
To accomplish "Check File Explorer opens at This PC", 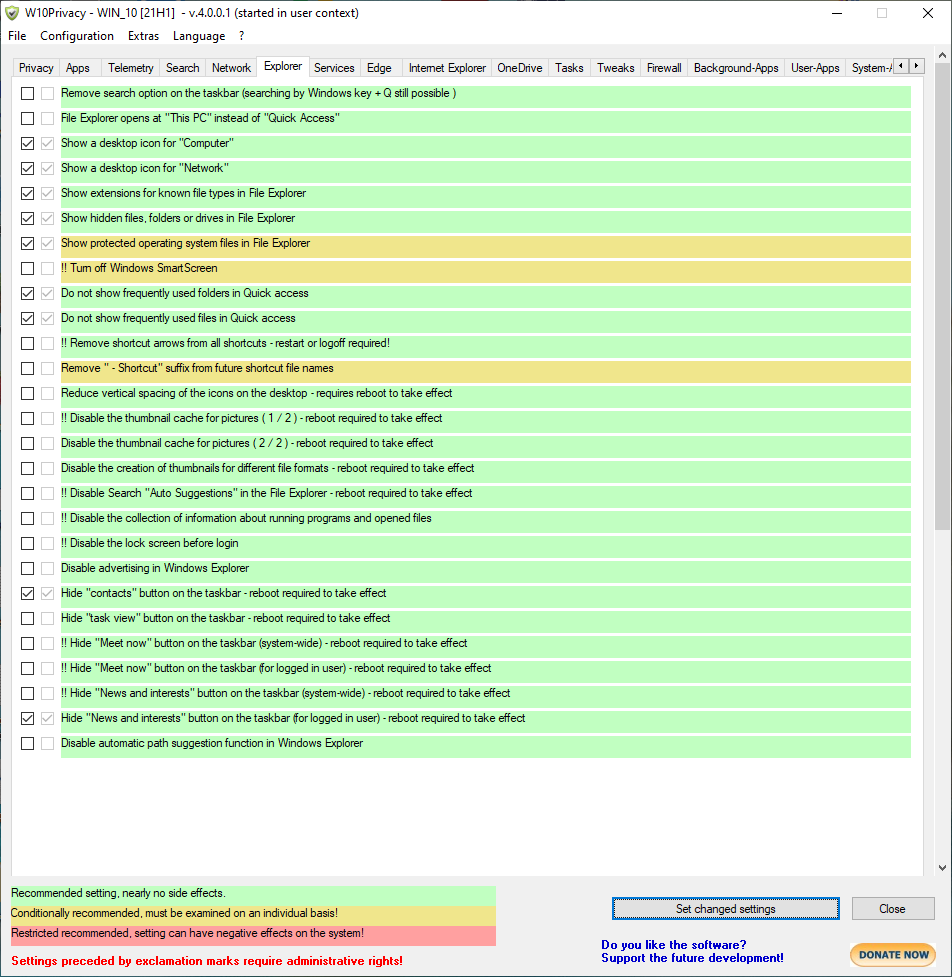I will pyautogui.click(x=27, y=118).
